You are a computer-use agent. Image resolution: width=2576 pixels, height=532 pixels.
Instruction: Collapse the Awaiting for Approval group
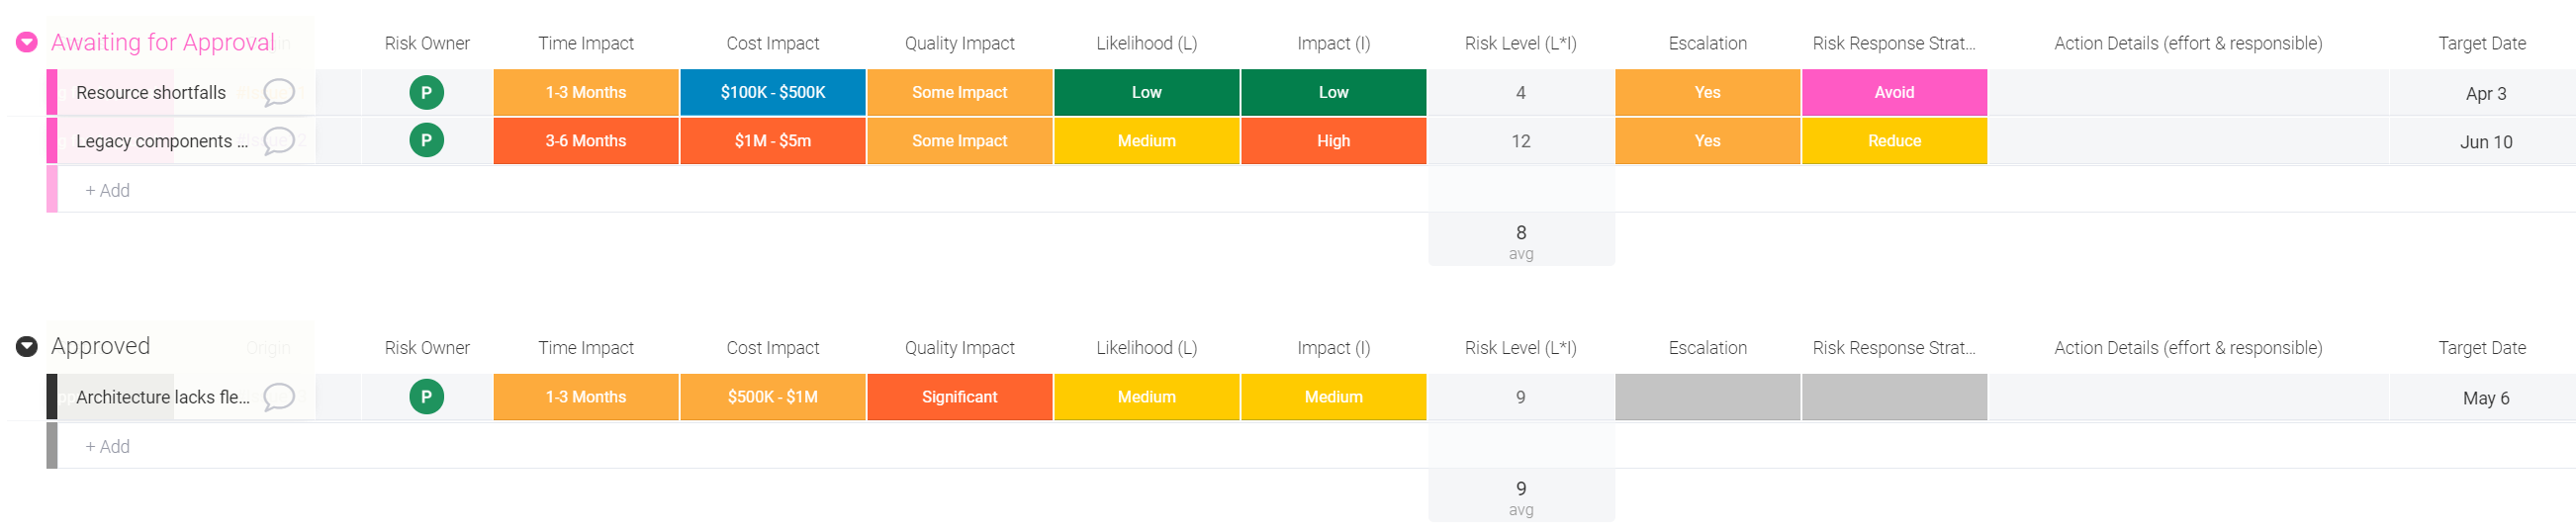click(27, 42)
